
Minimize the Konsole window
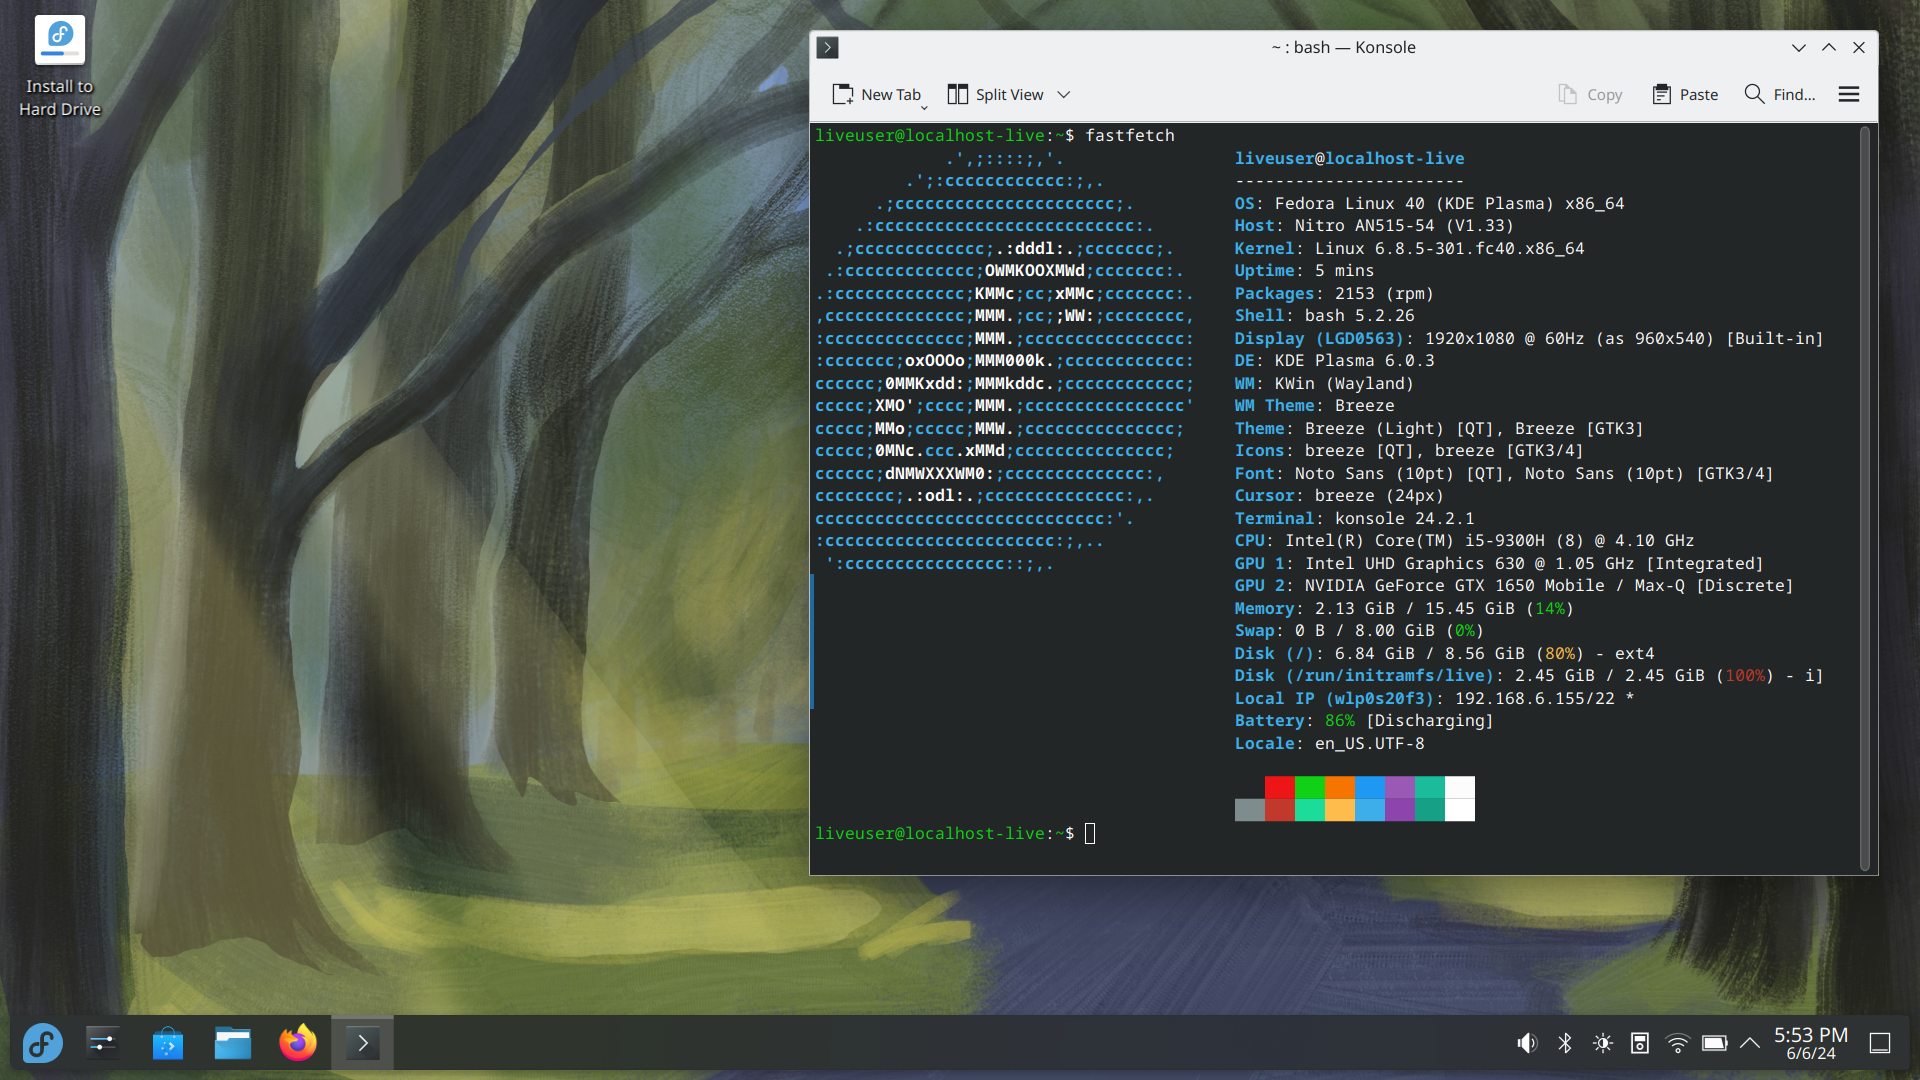pos(1799,47)
